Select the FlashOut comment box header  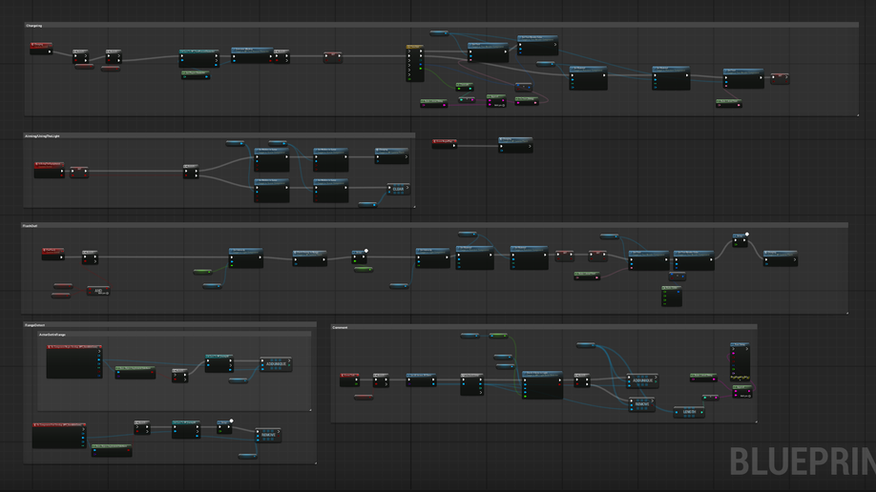435,226
